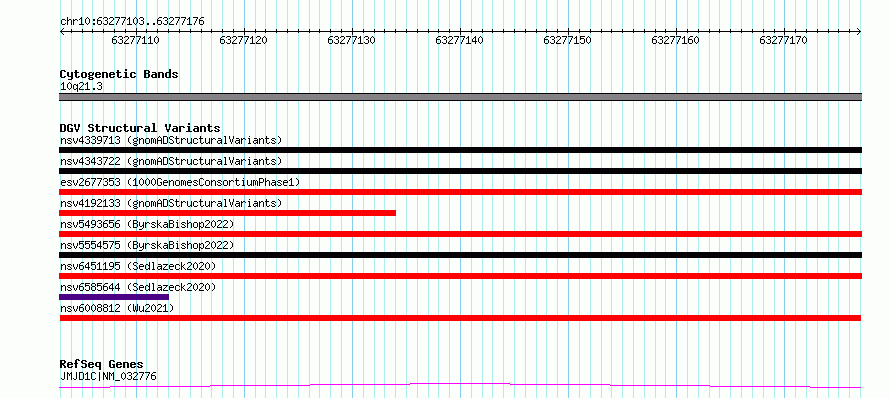Select the purple bar for nsv6585644

pos(114,297)
